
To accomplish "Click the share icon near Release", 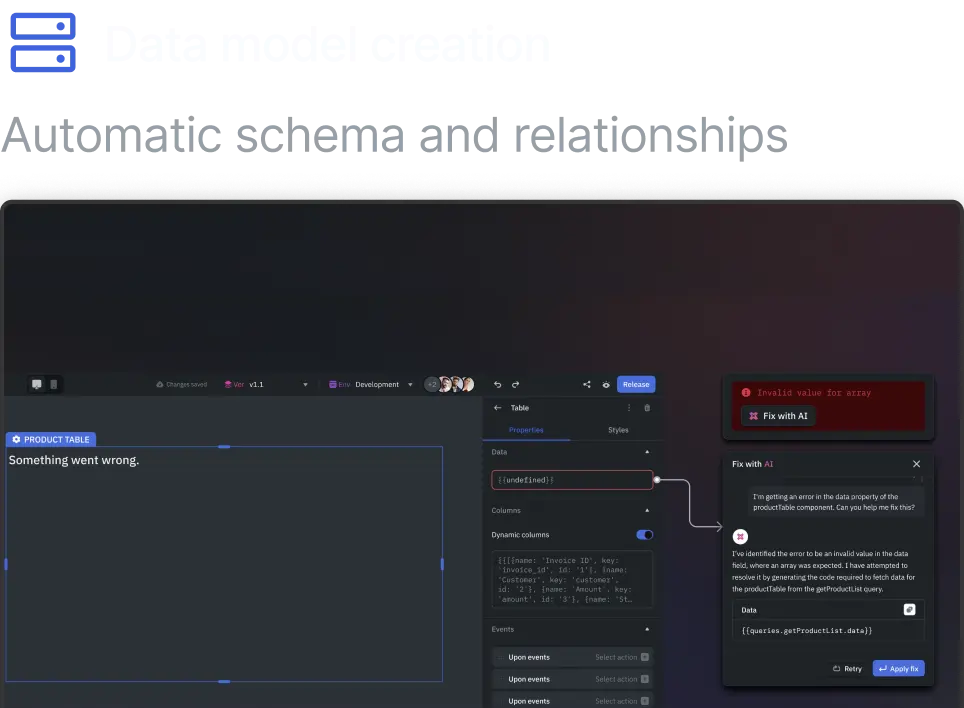I will 586,384.
